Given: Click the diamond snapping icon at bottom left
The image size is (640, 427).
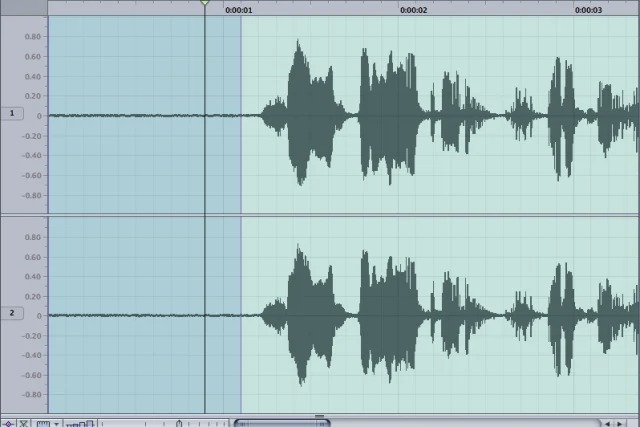Looking at the screenshot, I should tap(8, 422).
